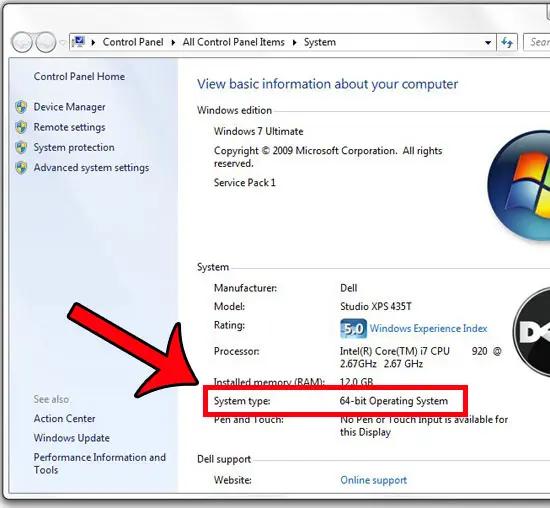The height and width of the screenshot is (508, 550).
Task: Click the 5.0 rating badge icon
Action: point(354,329)
